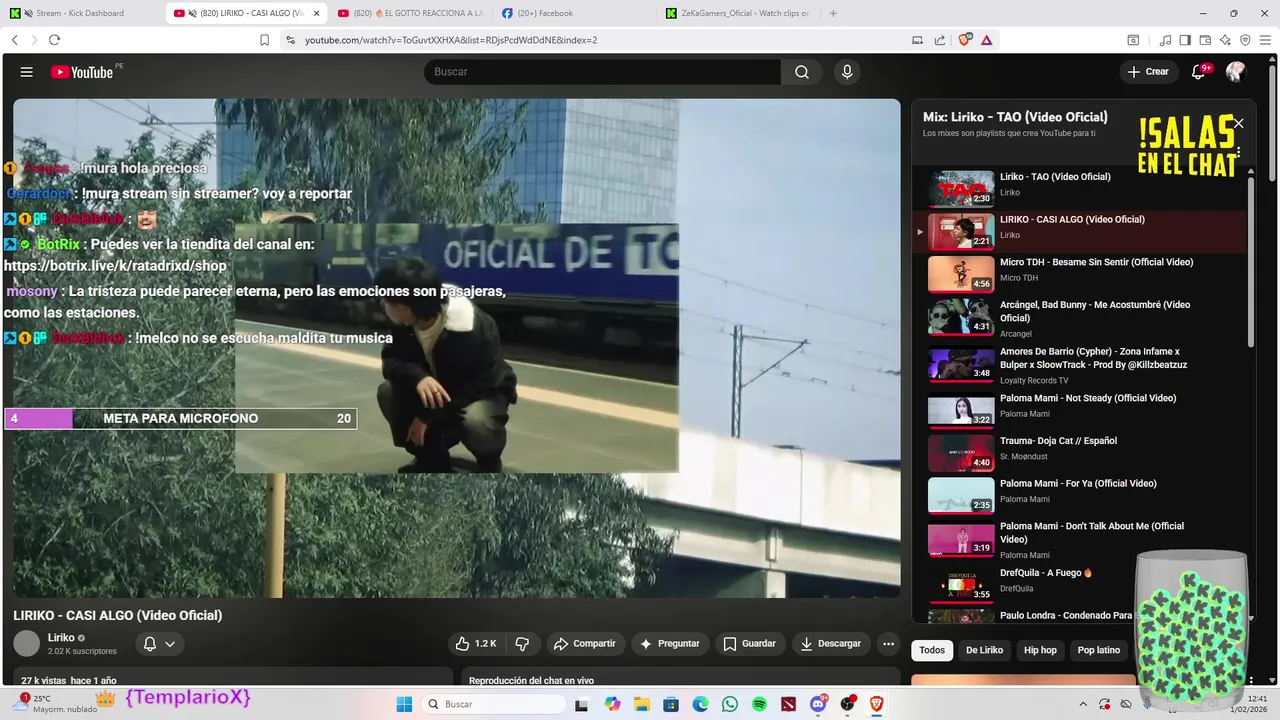Bookmark this page in address bar

[x=264, y=40]
